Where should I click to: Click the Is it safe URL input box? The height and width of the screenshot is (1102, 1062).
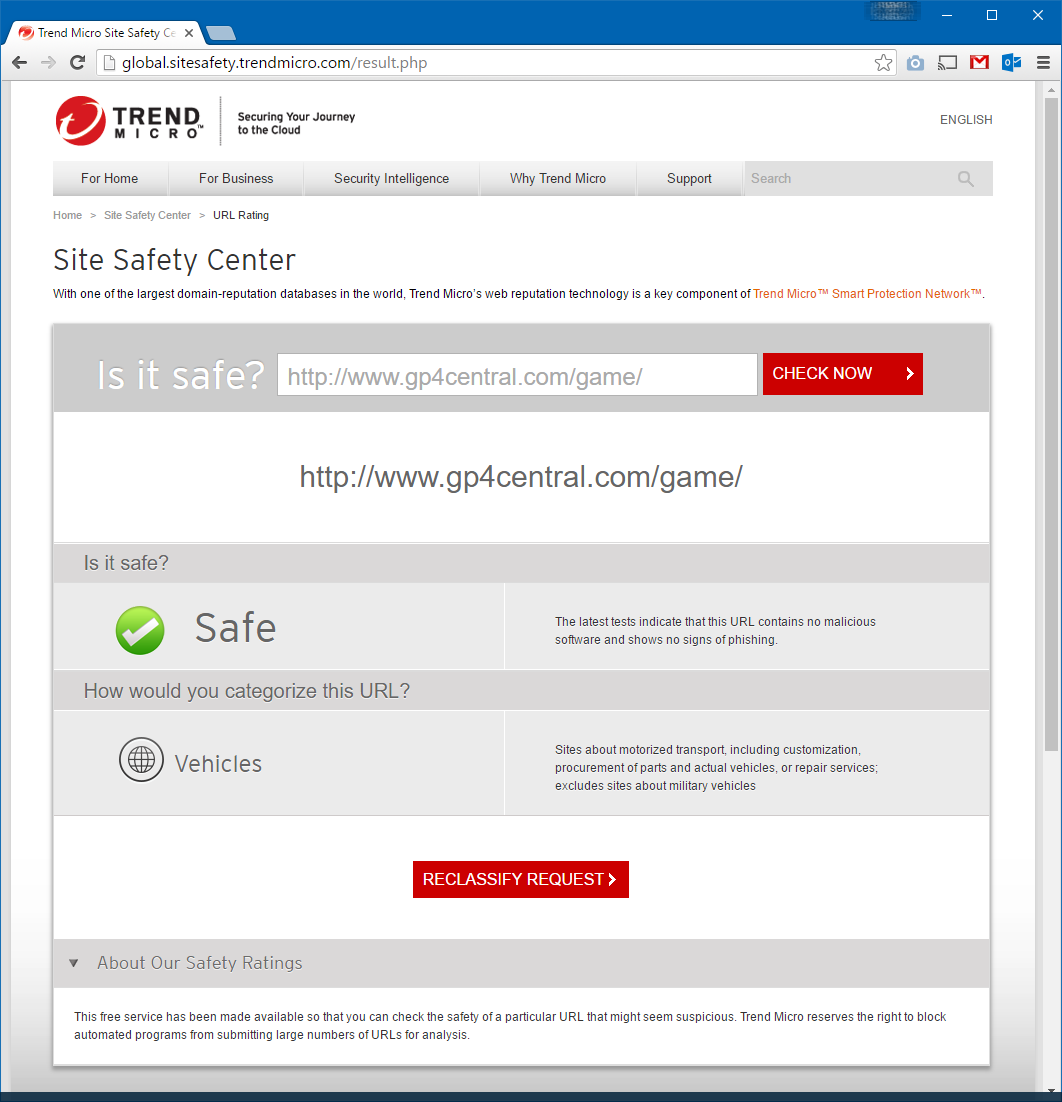[x=517, y=375]
